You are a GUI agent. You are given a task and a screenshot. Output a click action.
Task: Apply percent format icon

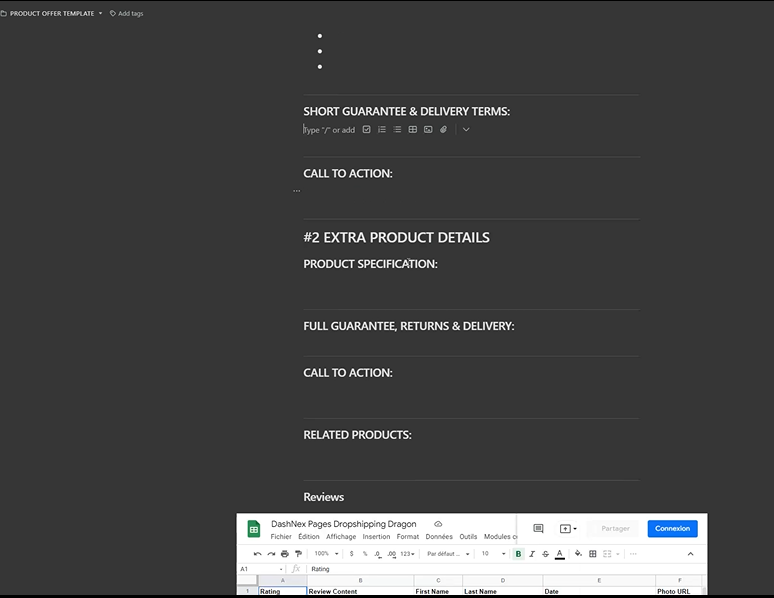point(365,554)
